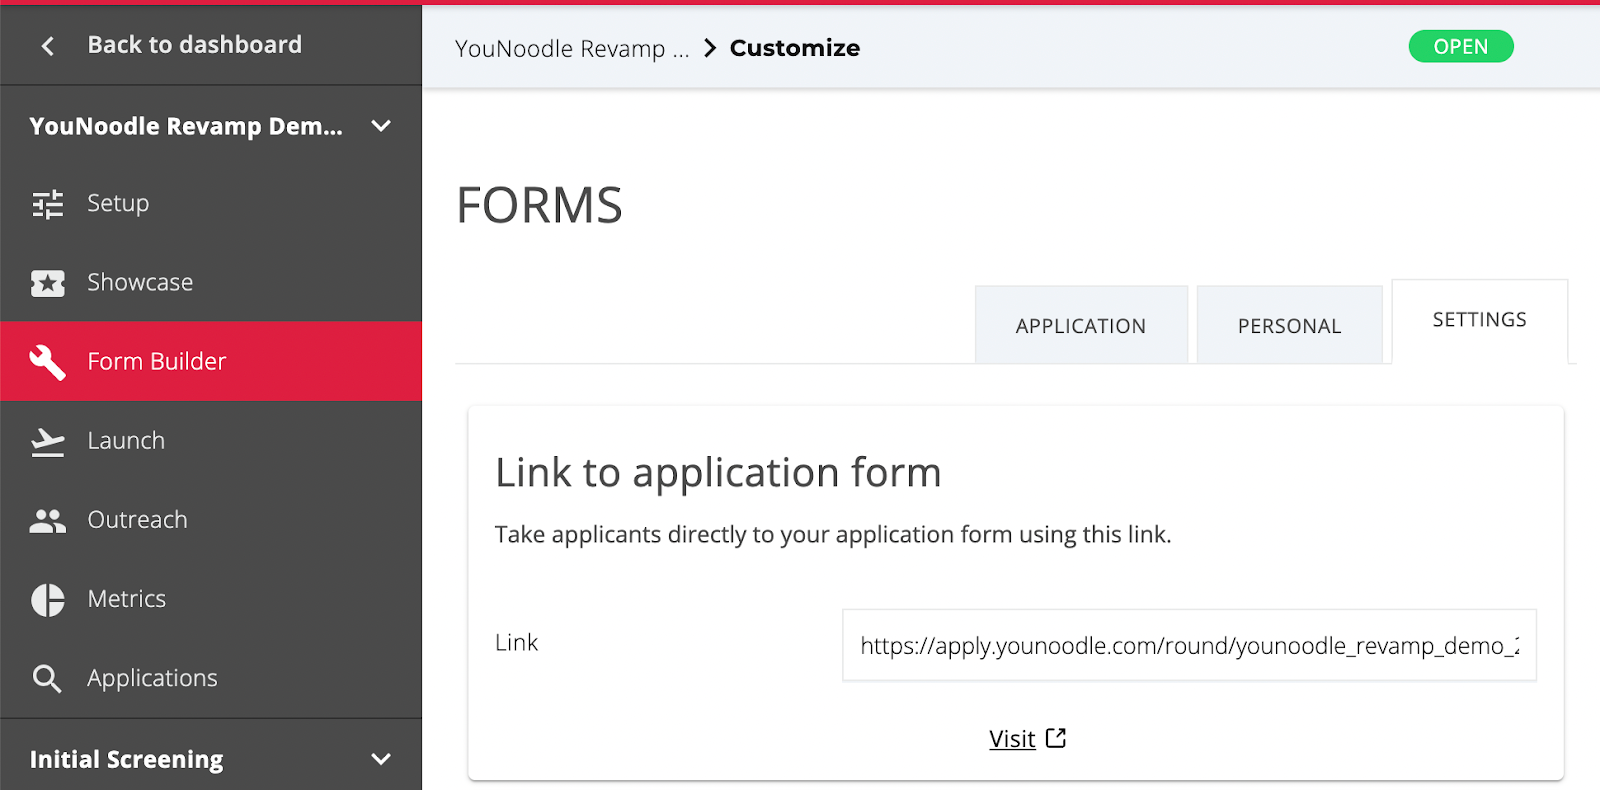Click the Launch airplane icon
The image size is (1600, 790).
tap(47, 441)
